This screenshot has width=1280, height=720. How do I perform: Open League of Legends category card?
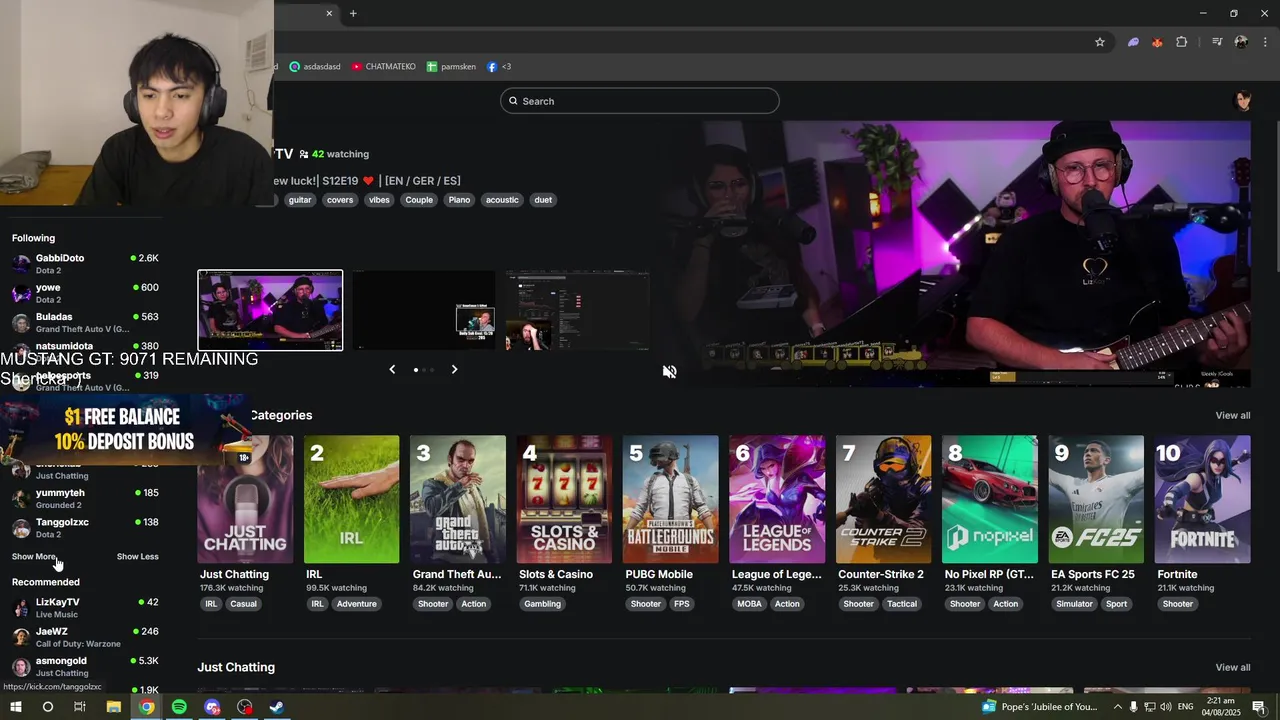tap(777, 499)
